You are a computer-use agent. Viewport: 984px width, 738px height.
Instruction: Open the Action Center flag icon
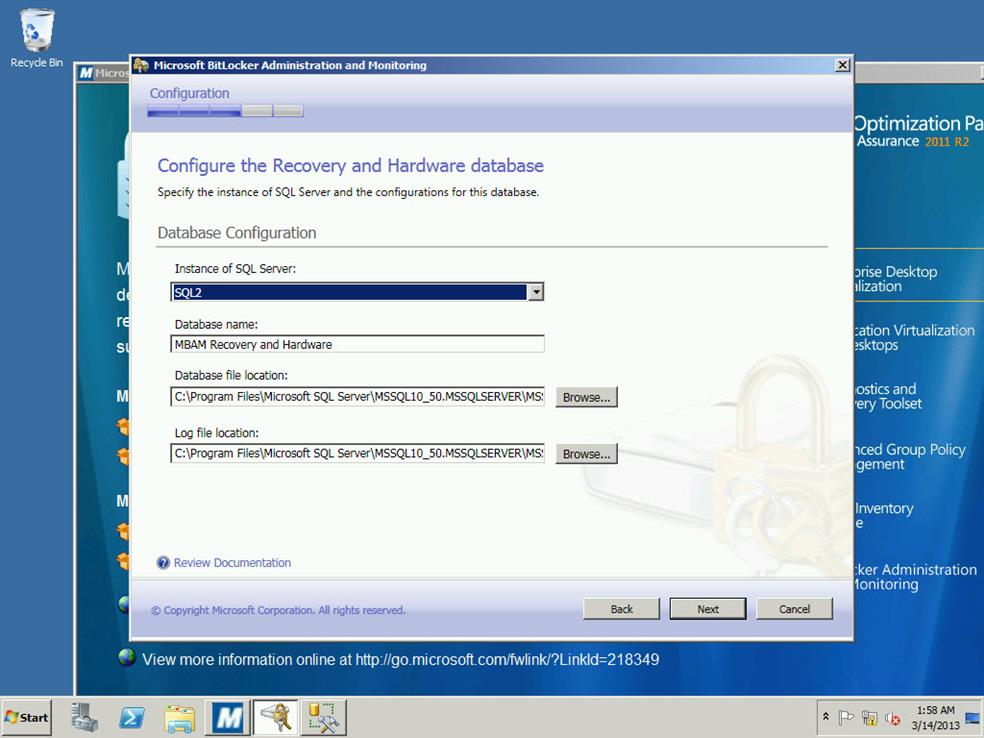pyautogui.click(x=846, y=717)
